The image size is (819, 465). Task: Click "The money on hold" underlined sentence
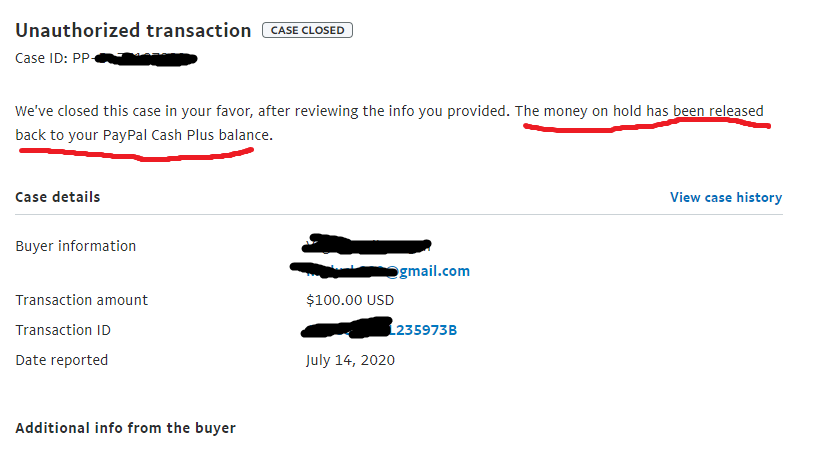point(640,110)
